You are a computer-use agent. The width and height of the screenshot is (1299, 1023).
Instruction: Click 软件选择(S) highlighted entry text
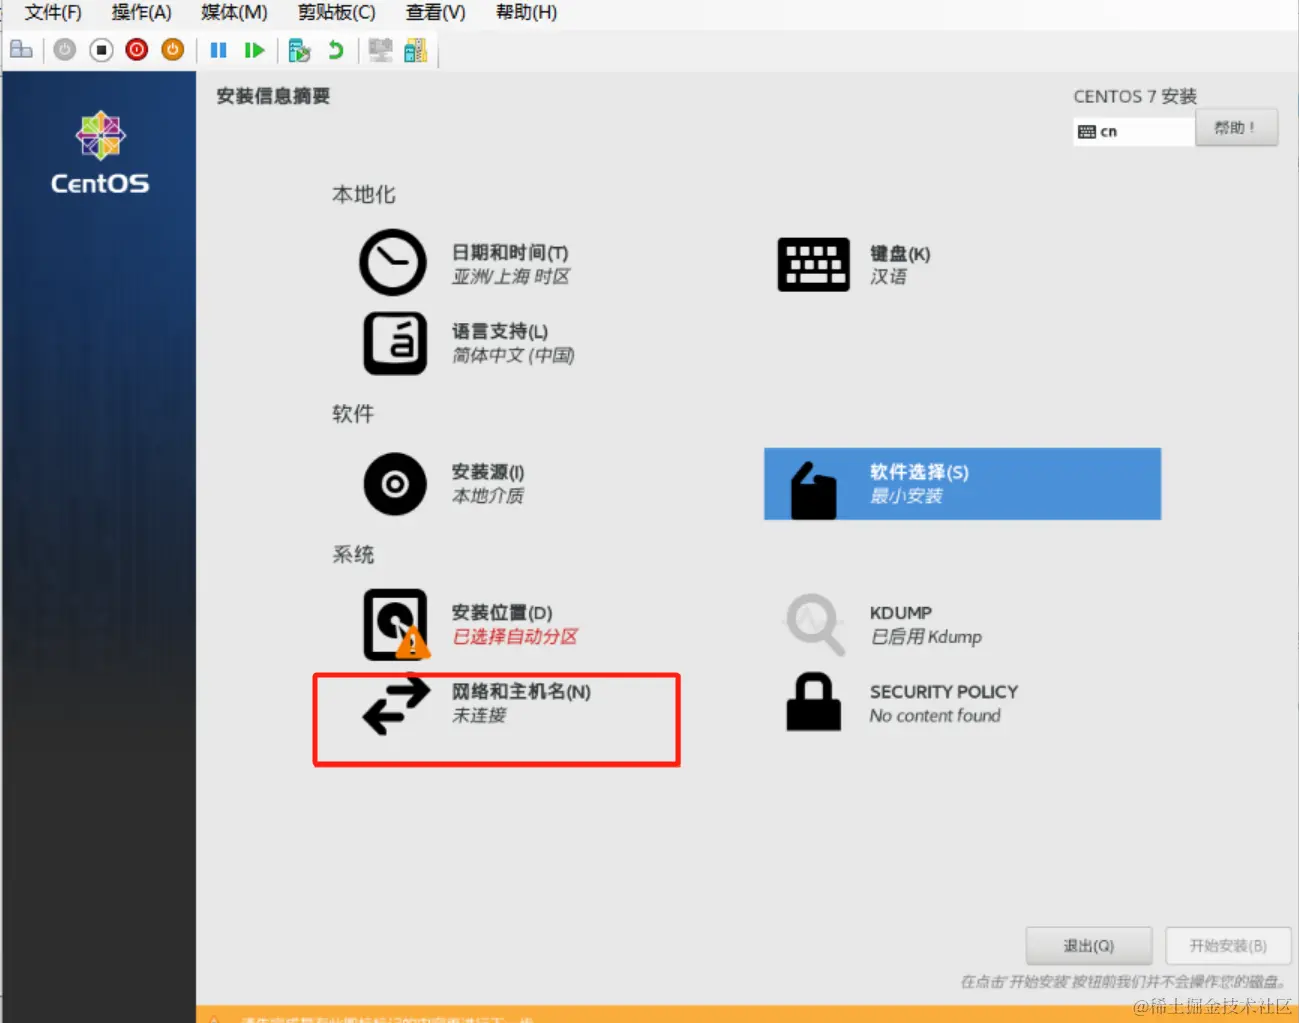click(x=919, y=472)
